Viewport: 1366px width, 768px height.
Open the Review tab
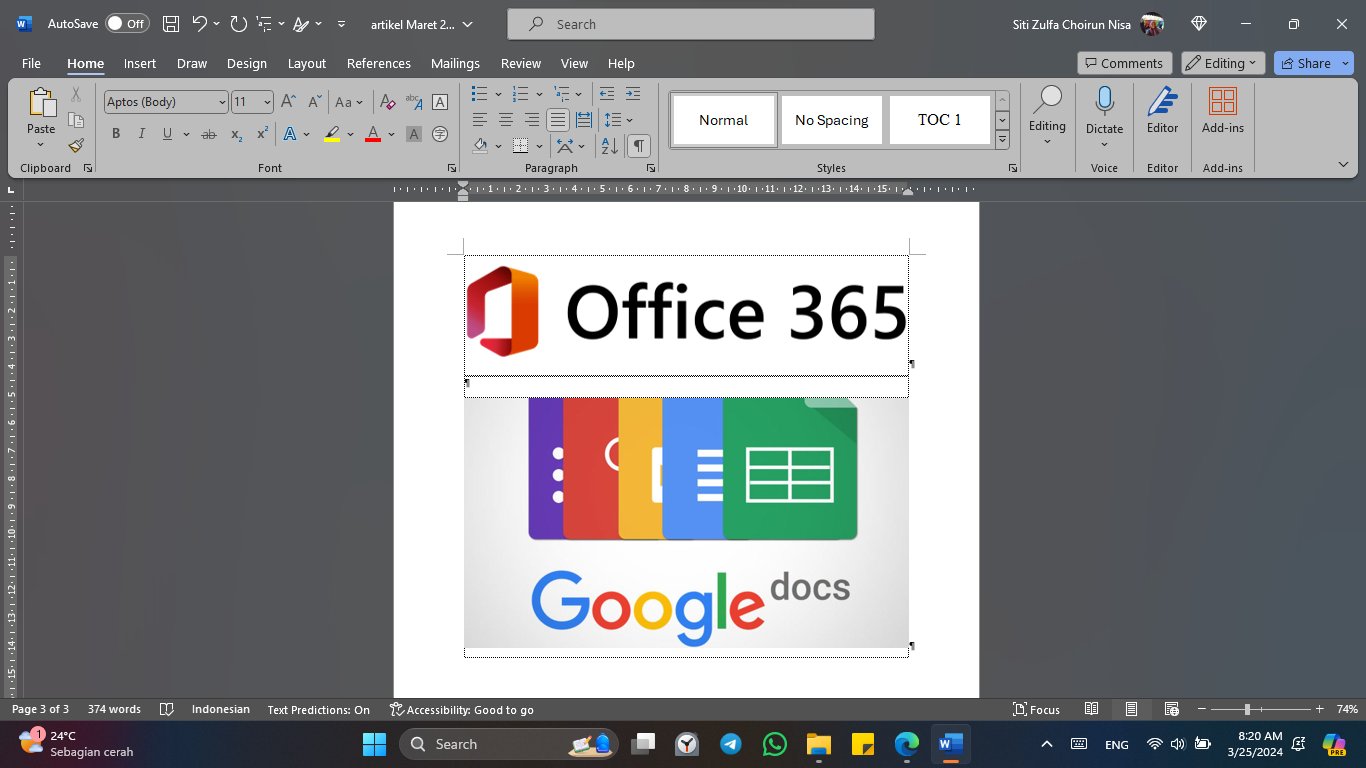coord(520,63)
